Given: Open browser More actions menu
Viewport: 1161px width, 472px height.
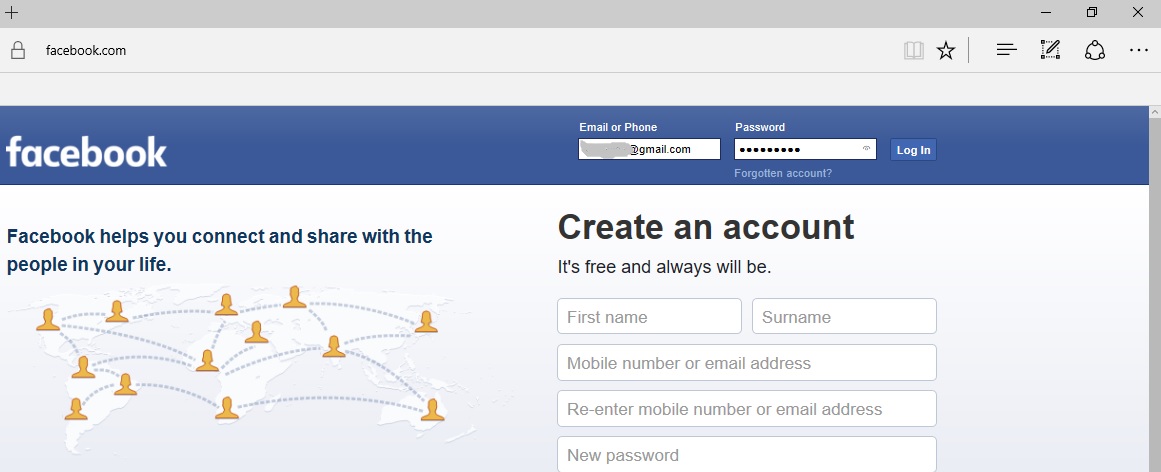Looking at the screenshot, I should pos(1138,50).
